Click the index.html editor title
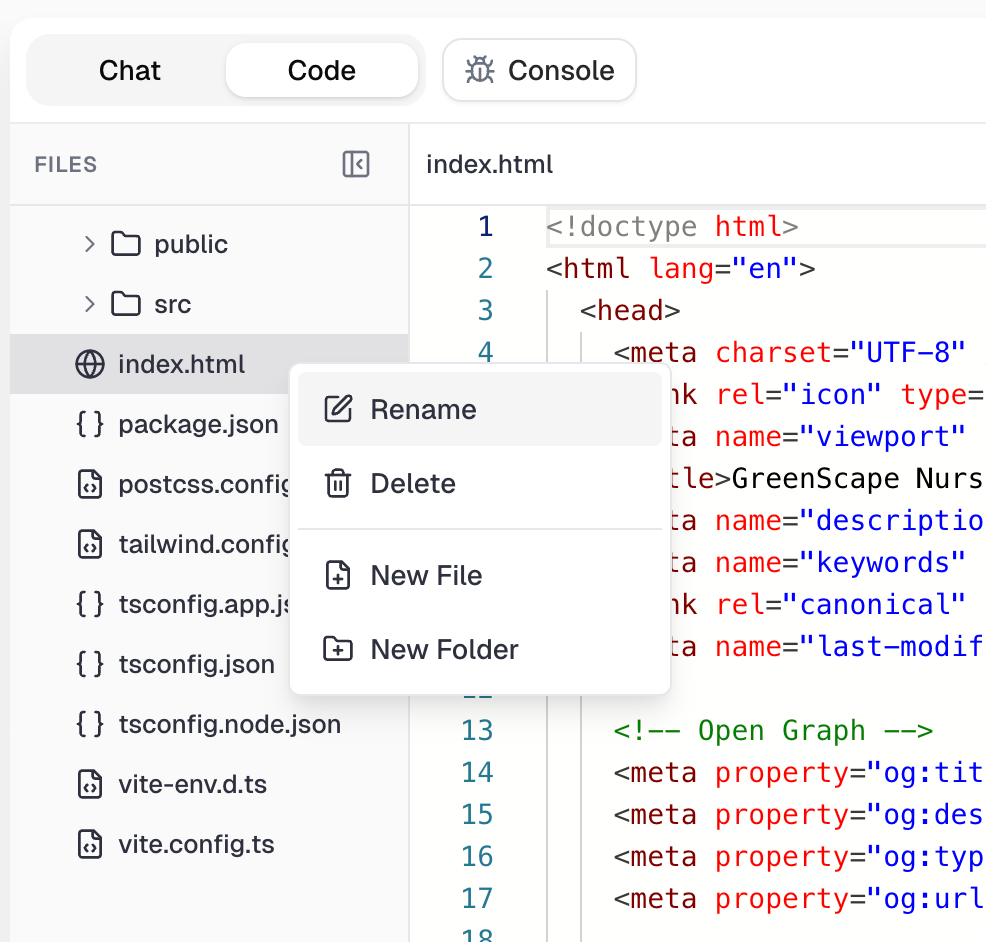986x942 pixels. click(x=489, y=165)
